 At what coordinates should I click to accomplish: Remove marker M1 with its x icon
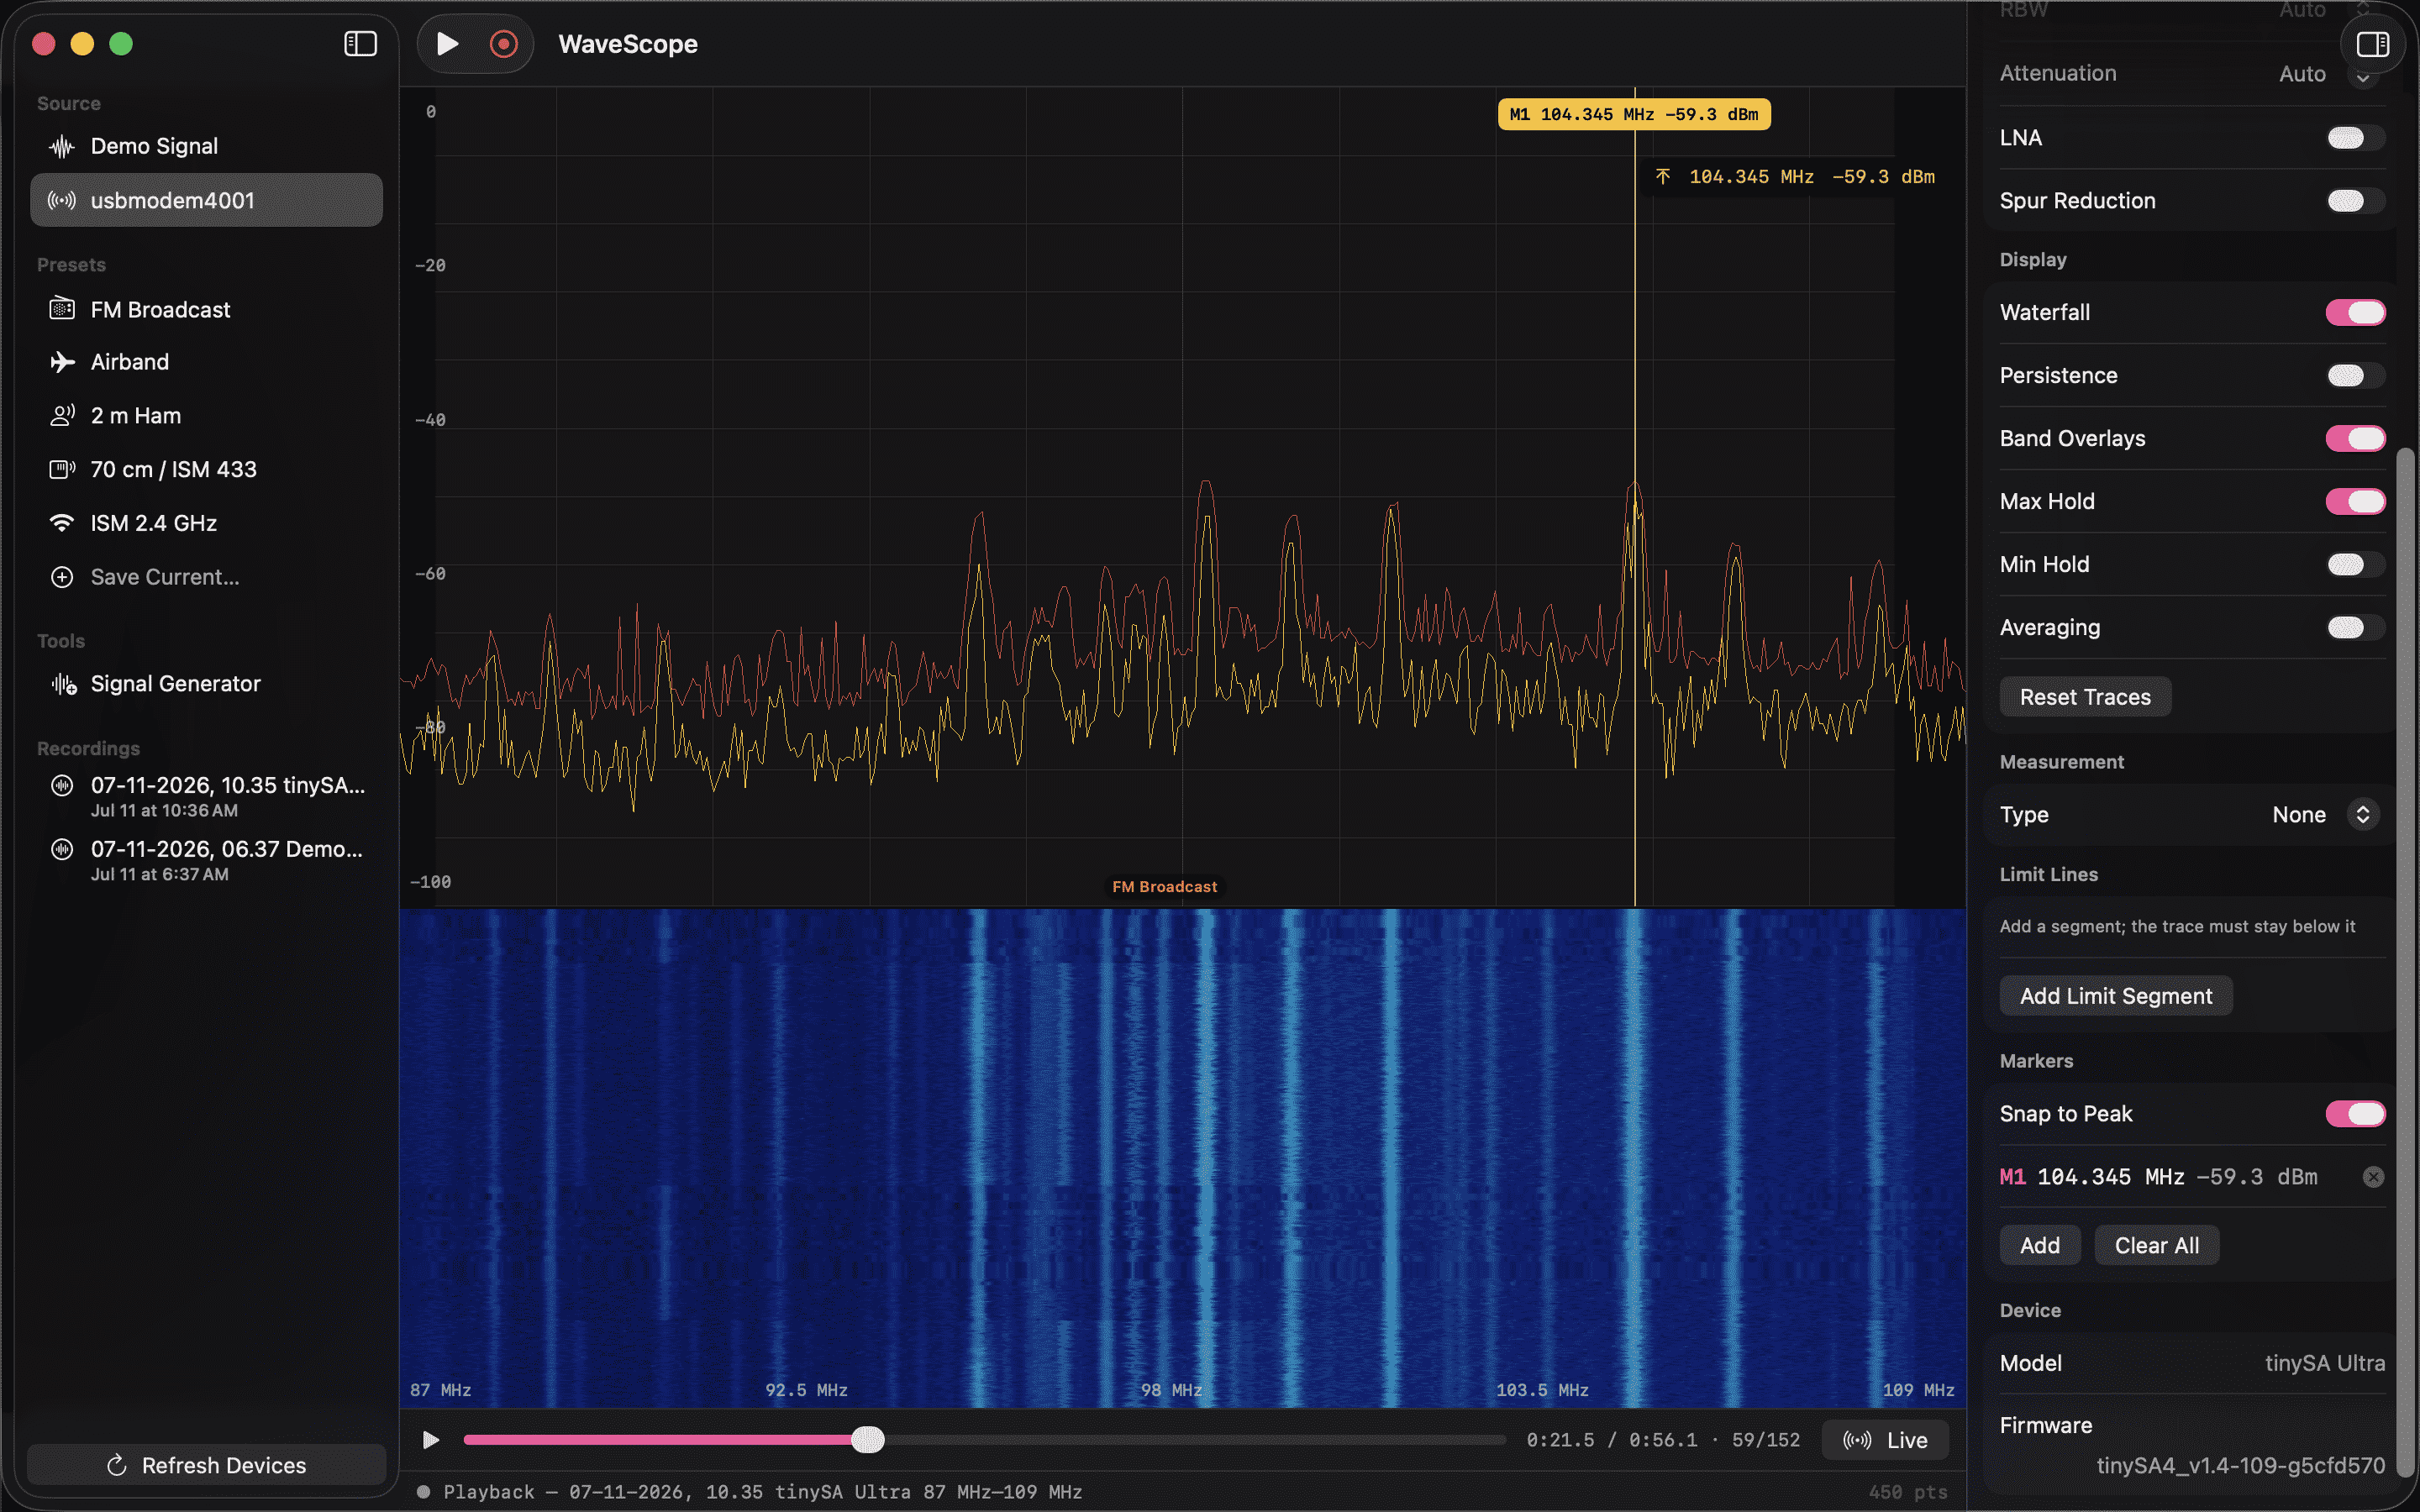pyautogui.click(x=2372, y=1177)
